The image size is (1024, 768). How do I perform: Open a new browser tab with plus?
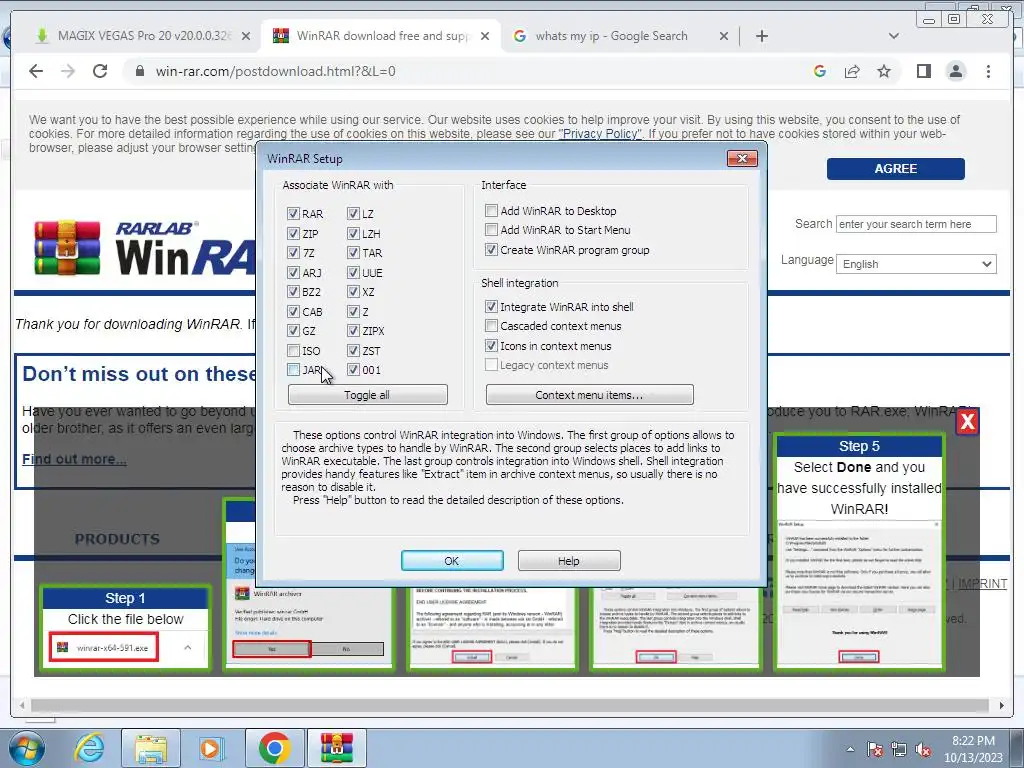click(761, 36)
